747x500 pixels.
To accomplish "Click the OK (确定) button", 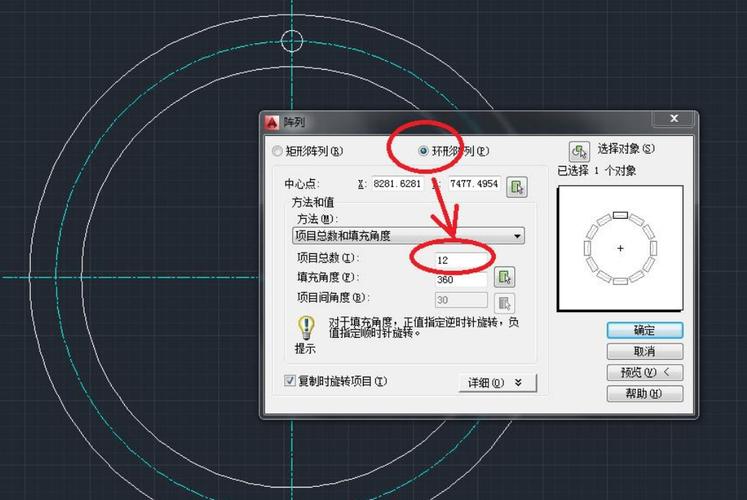I will (645, 330).
